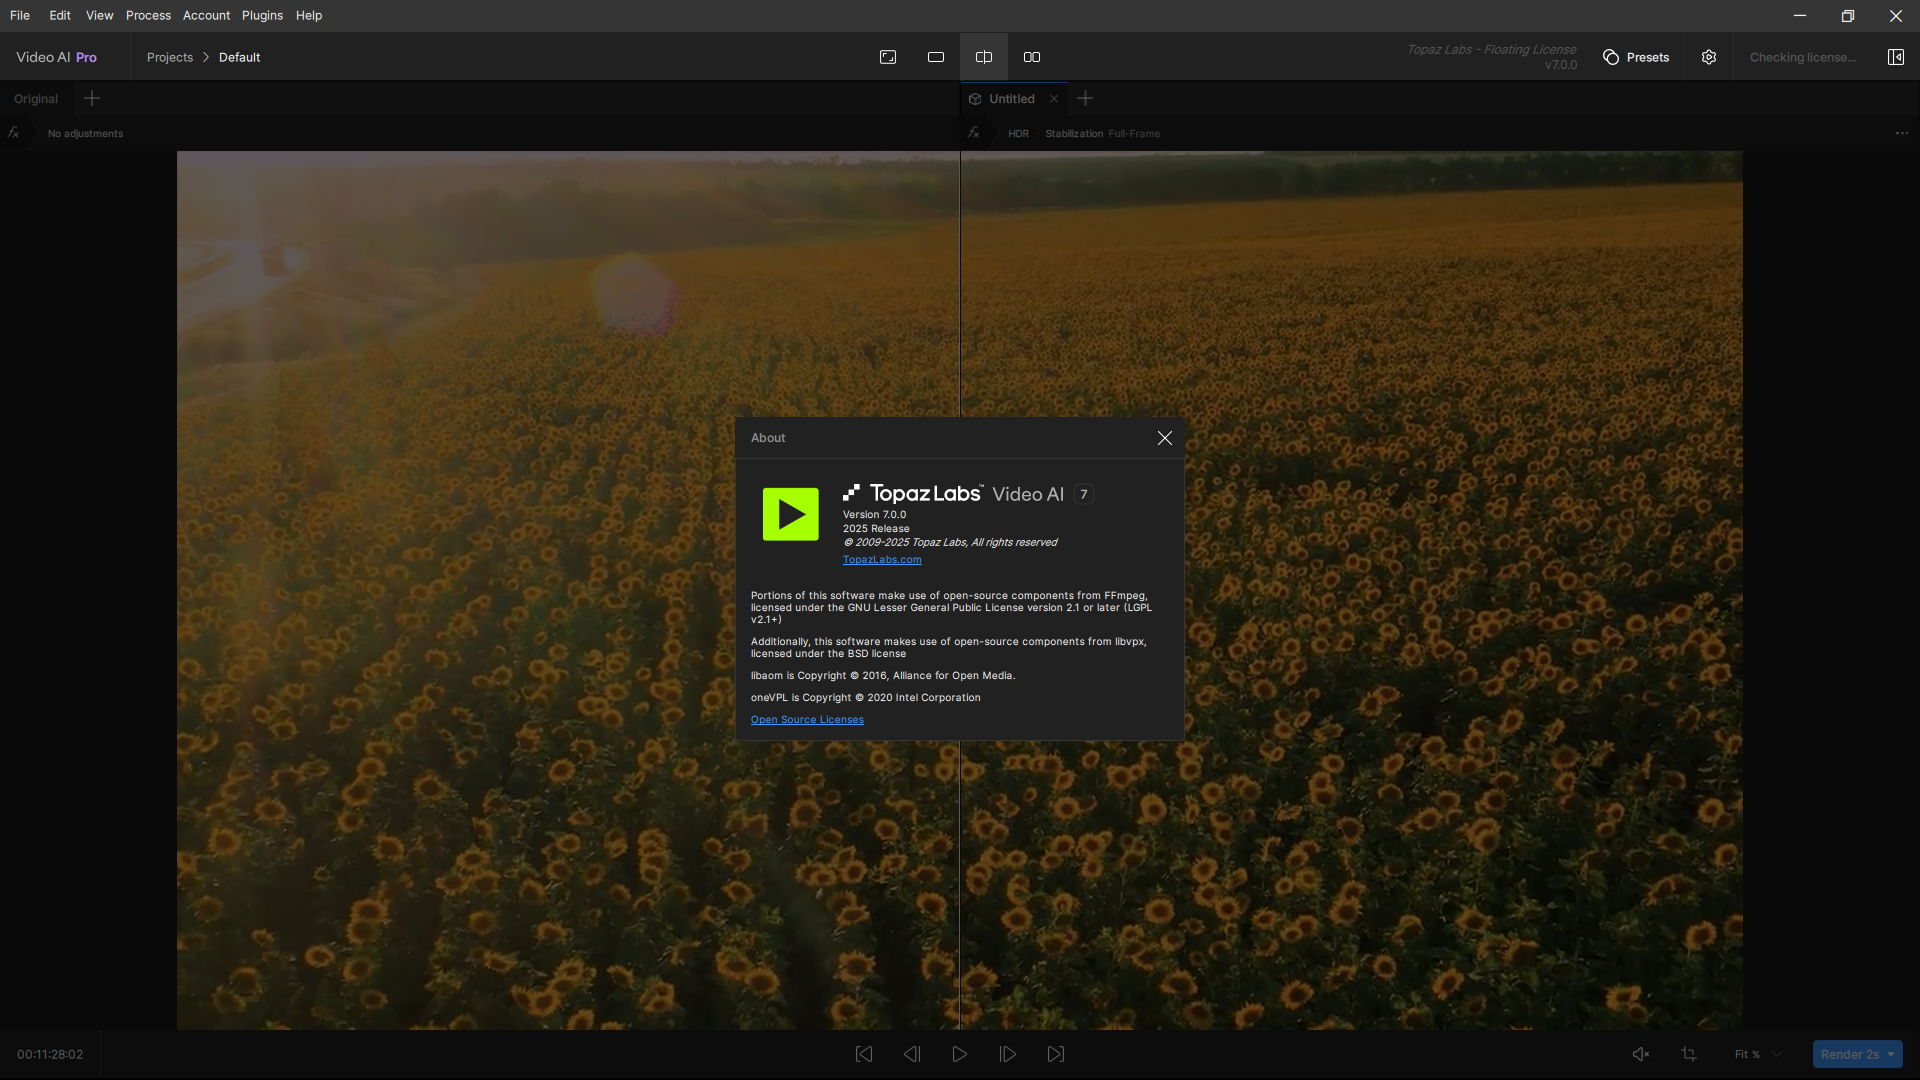The height and width of the screenshot is (1080, 1920).
Task: Play the video preview
Action: 960,1054
